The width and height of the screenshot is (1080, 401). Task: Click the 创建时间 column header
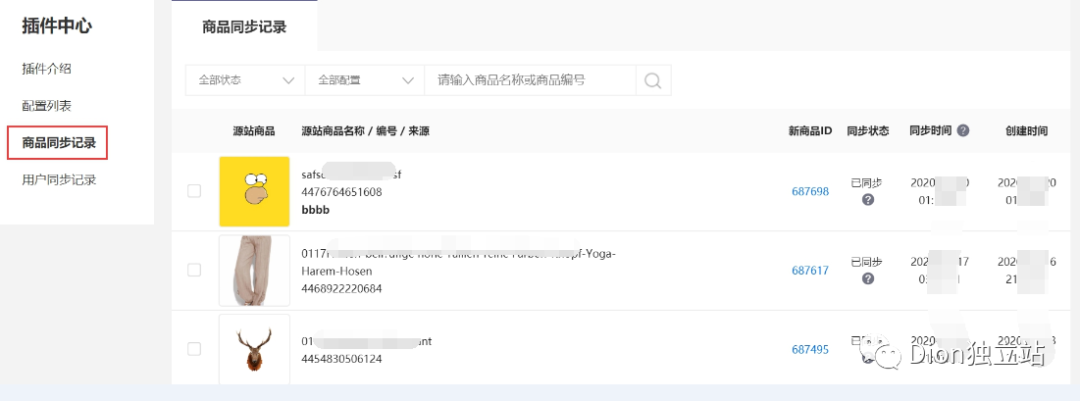(1026, 131)
